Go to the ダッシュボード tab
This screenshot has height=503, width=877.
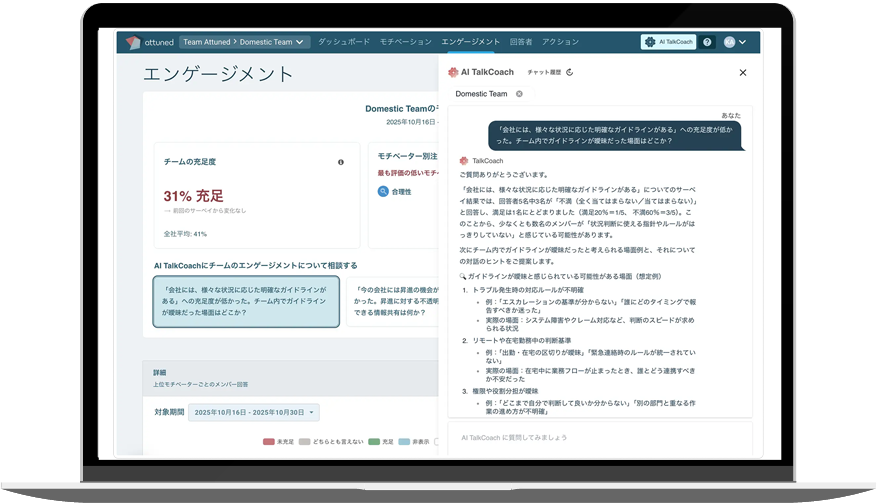tap(344, 42)
